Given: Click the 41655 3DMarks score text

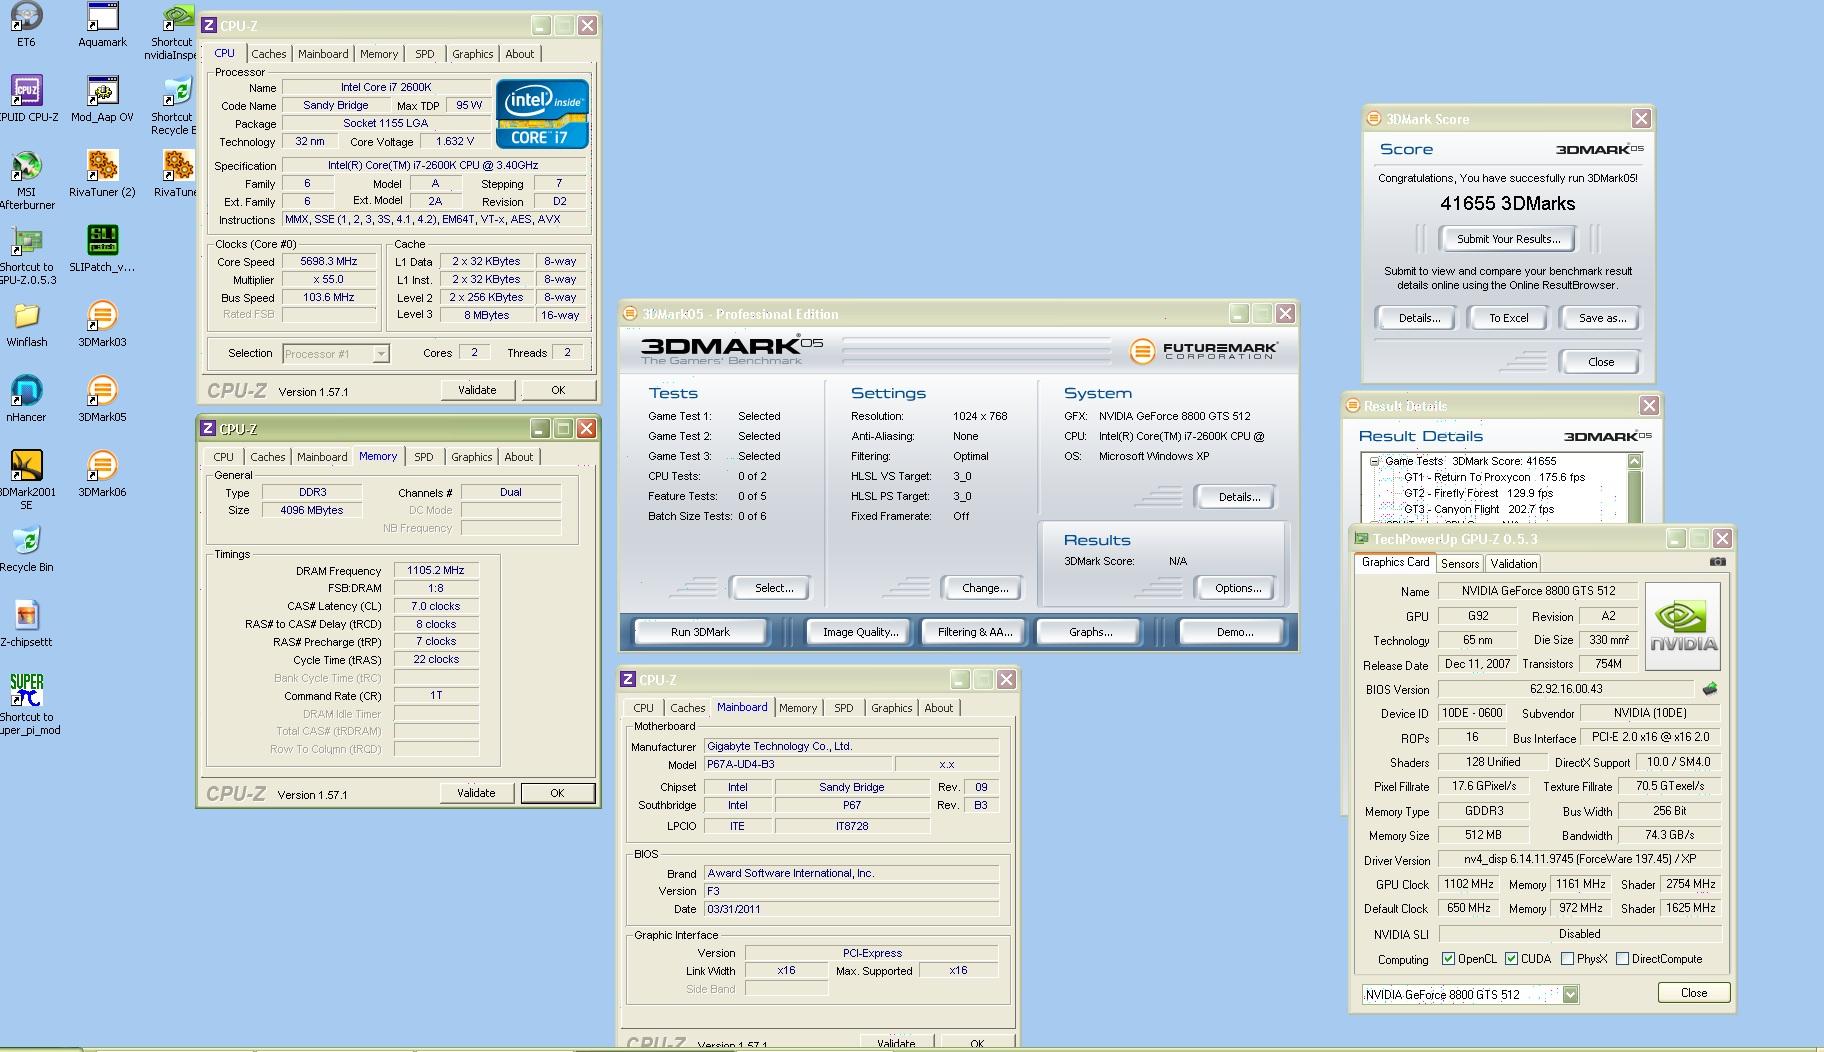Looking at the screenshot, I should pyautogui.click(x=1507, y=204).
